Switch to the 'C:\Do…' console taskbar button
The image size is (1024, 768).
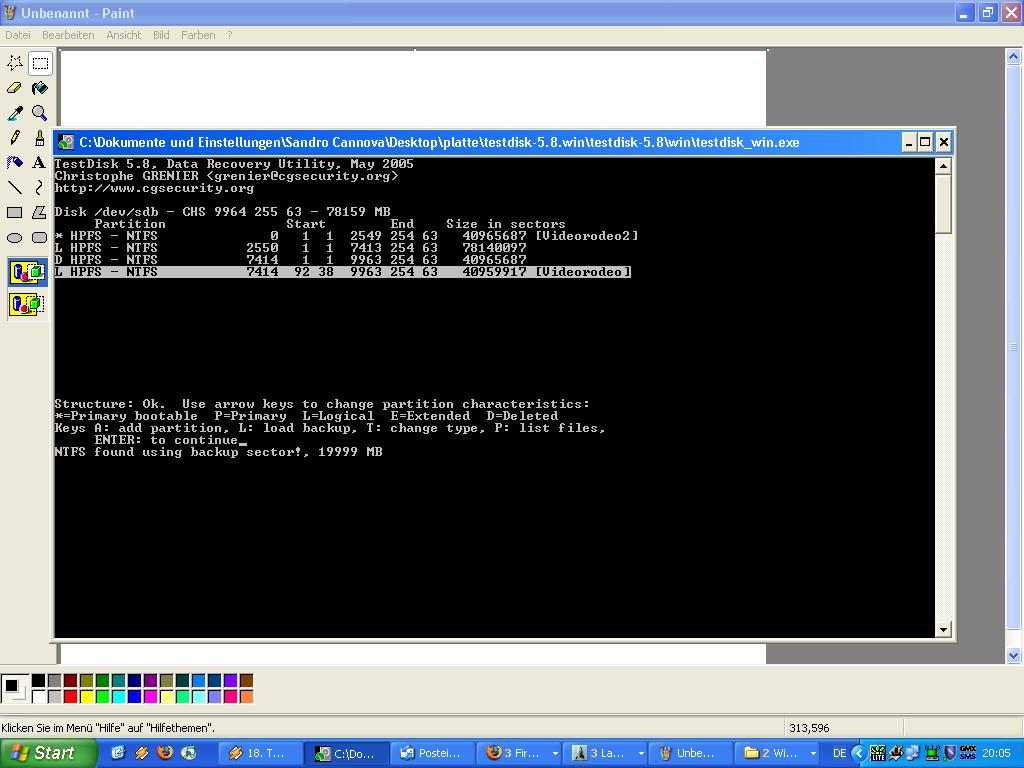(x=346, y=754)
